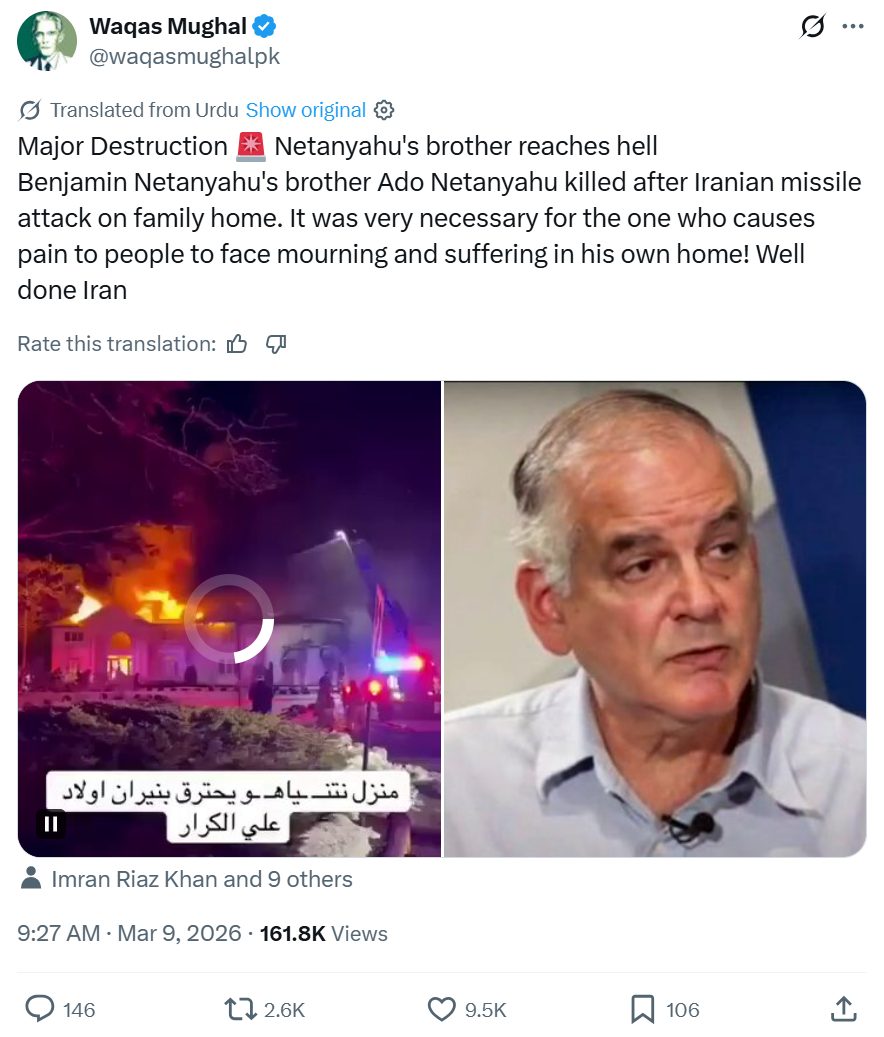The image size is (884, 1037).
Task: Rate translation with thumbs down
Action: pyautogui.click(x=276, y=344)
